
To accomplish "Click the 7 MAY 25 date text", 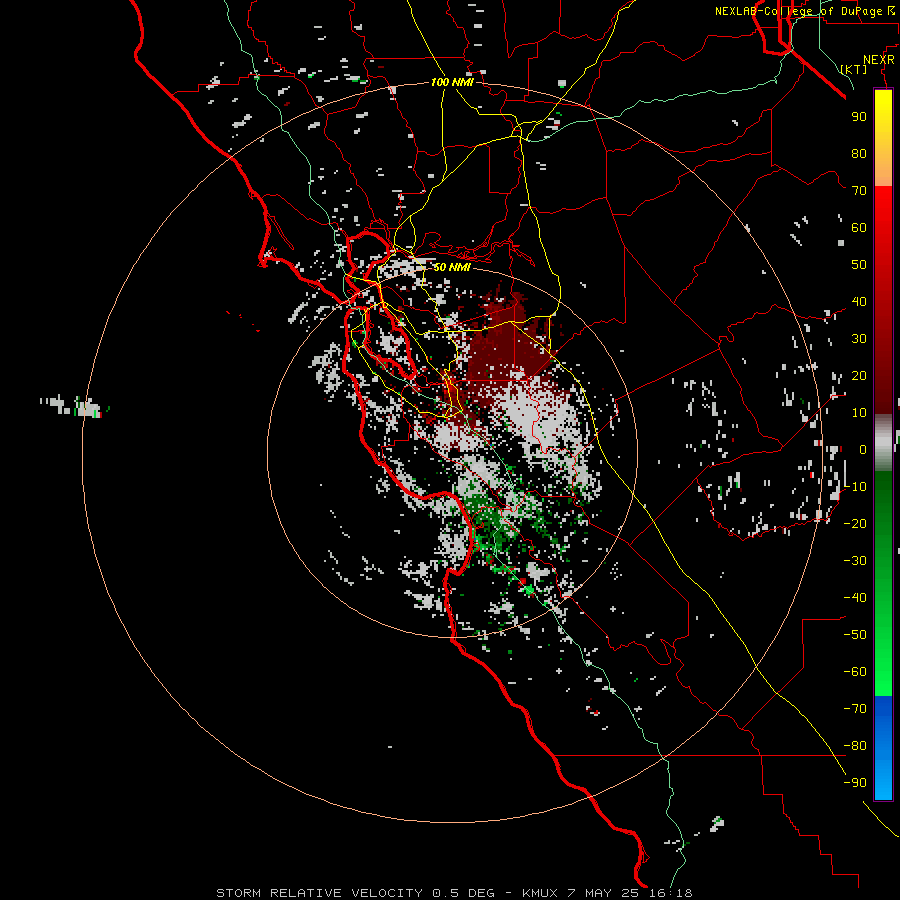I will [603, 893].
